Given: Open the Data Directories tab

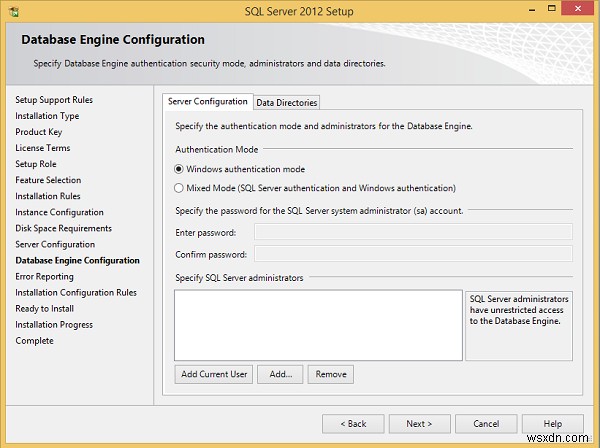Looking at the screenshot, I should [x=287, y=103].
